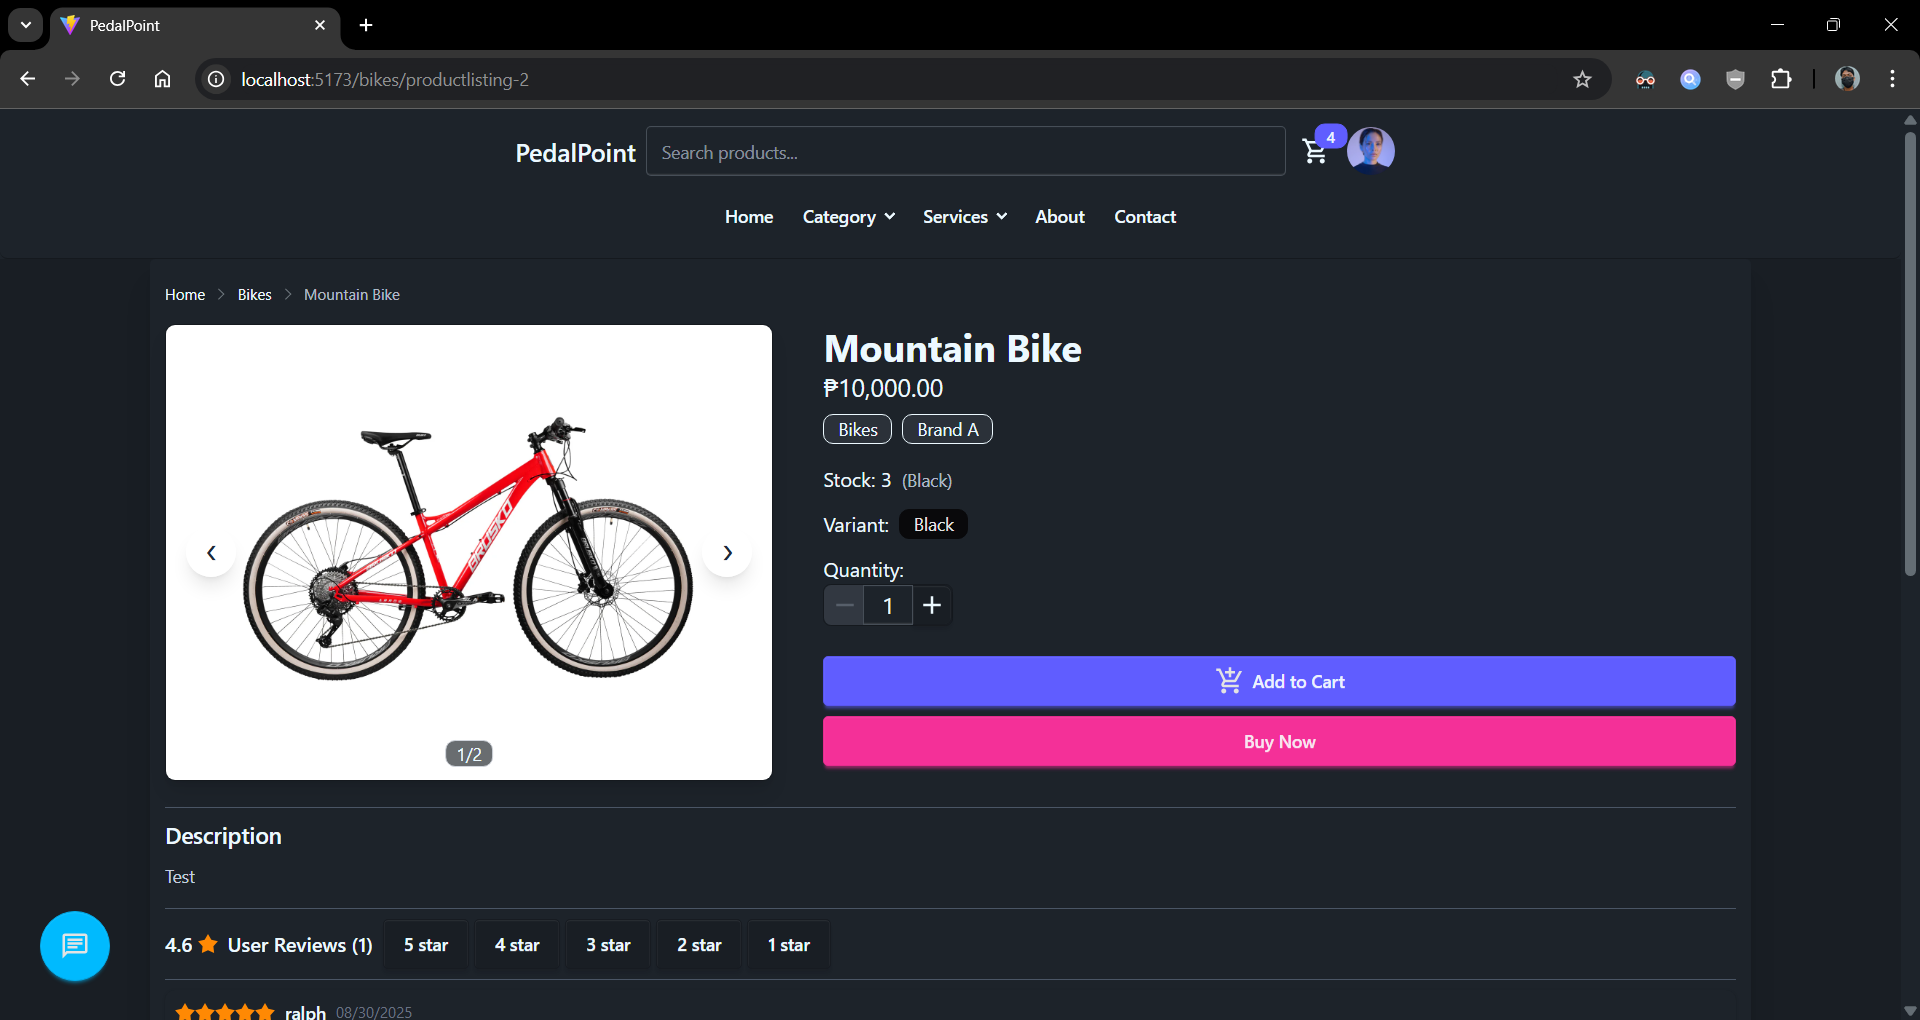Bookmark this page with the star
Image resolution: width=1920 pixels, height=1020 pixels.
click(x=1582, y=79)
